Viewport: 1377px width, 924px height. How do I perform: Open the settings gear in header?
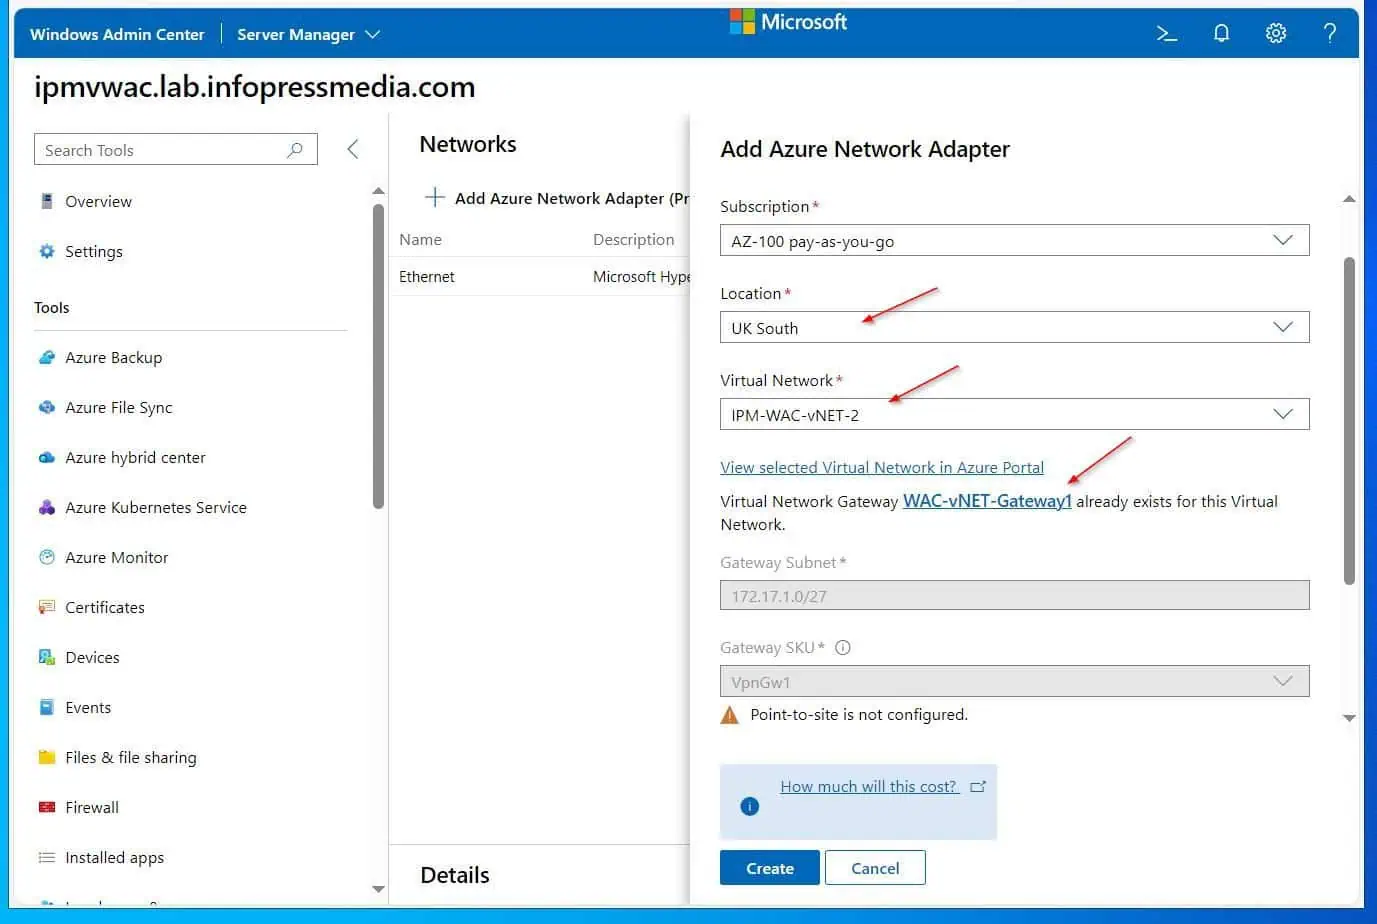1276,34
